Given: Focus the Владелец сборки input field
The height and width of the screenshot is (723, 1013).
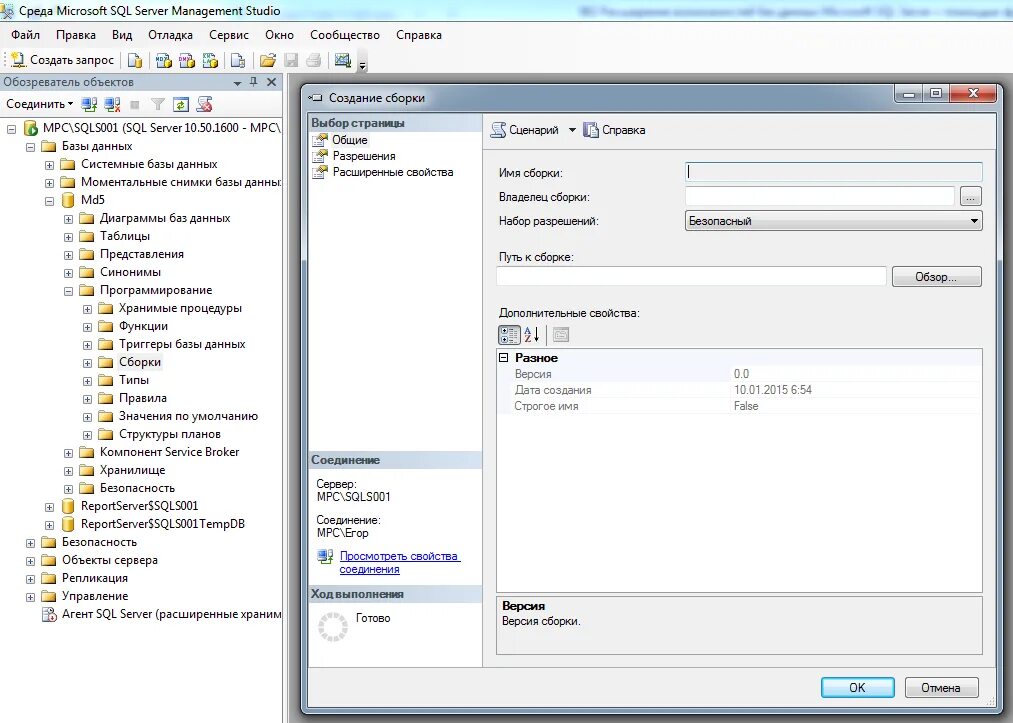Looking at the screenshot, I should [x=819, y=196].
